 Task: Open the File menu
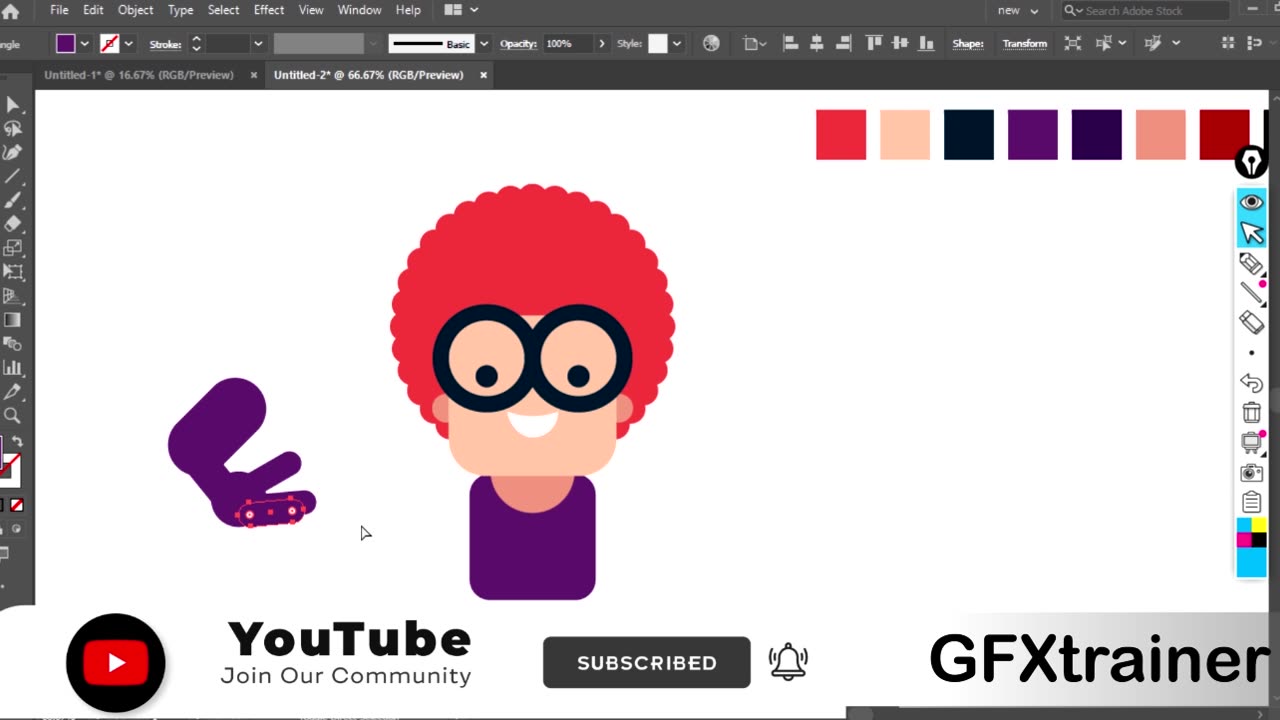click(x=59, y=10)
